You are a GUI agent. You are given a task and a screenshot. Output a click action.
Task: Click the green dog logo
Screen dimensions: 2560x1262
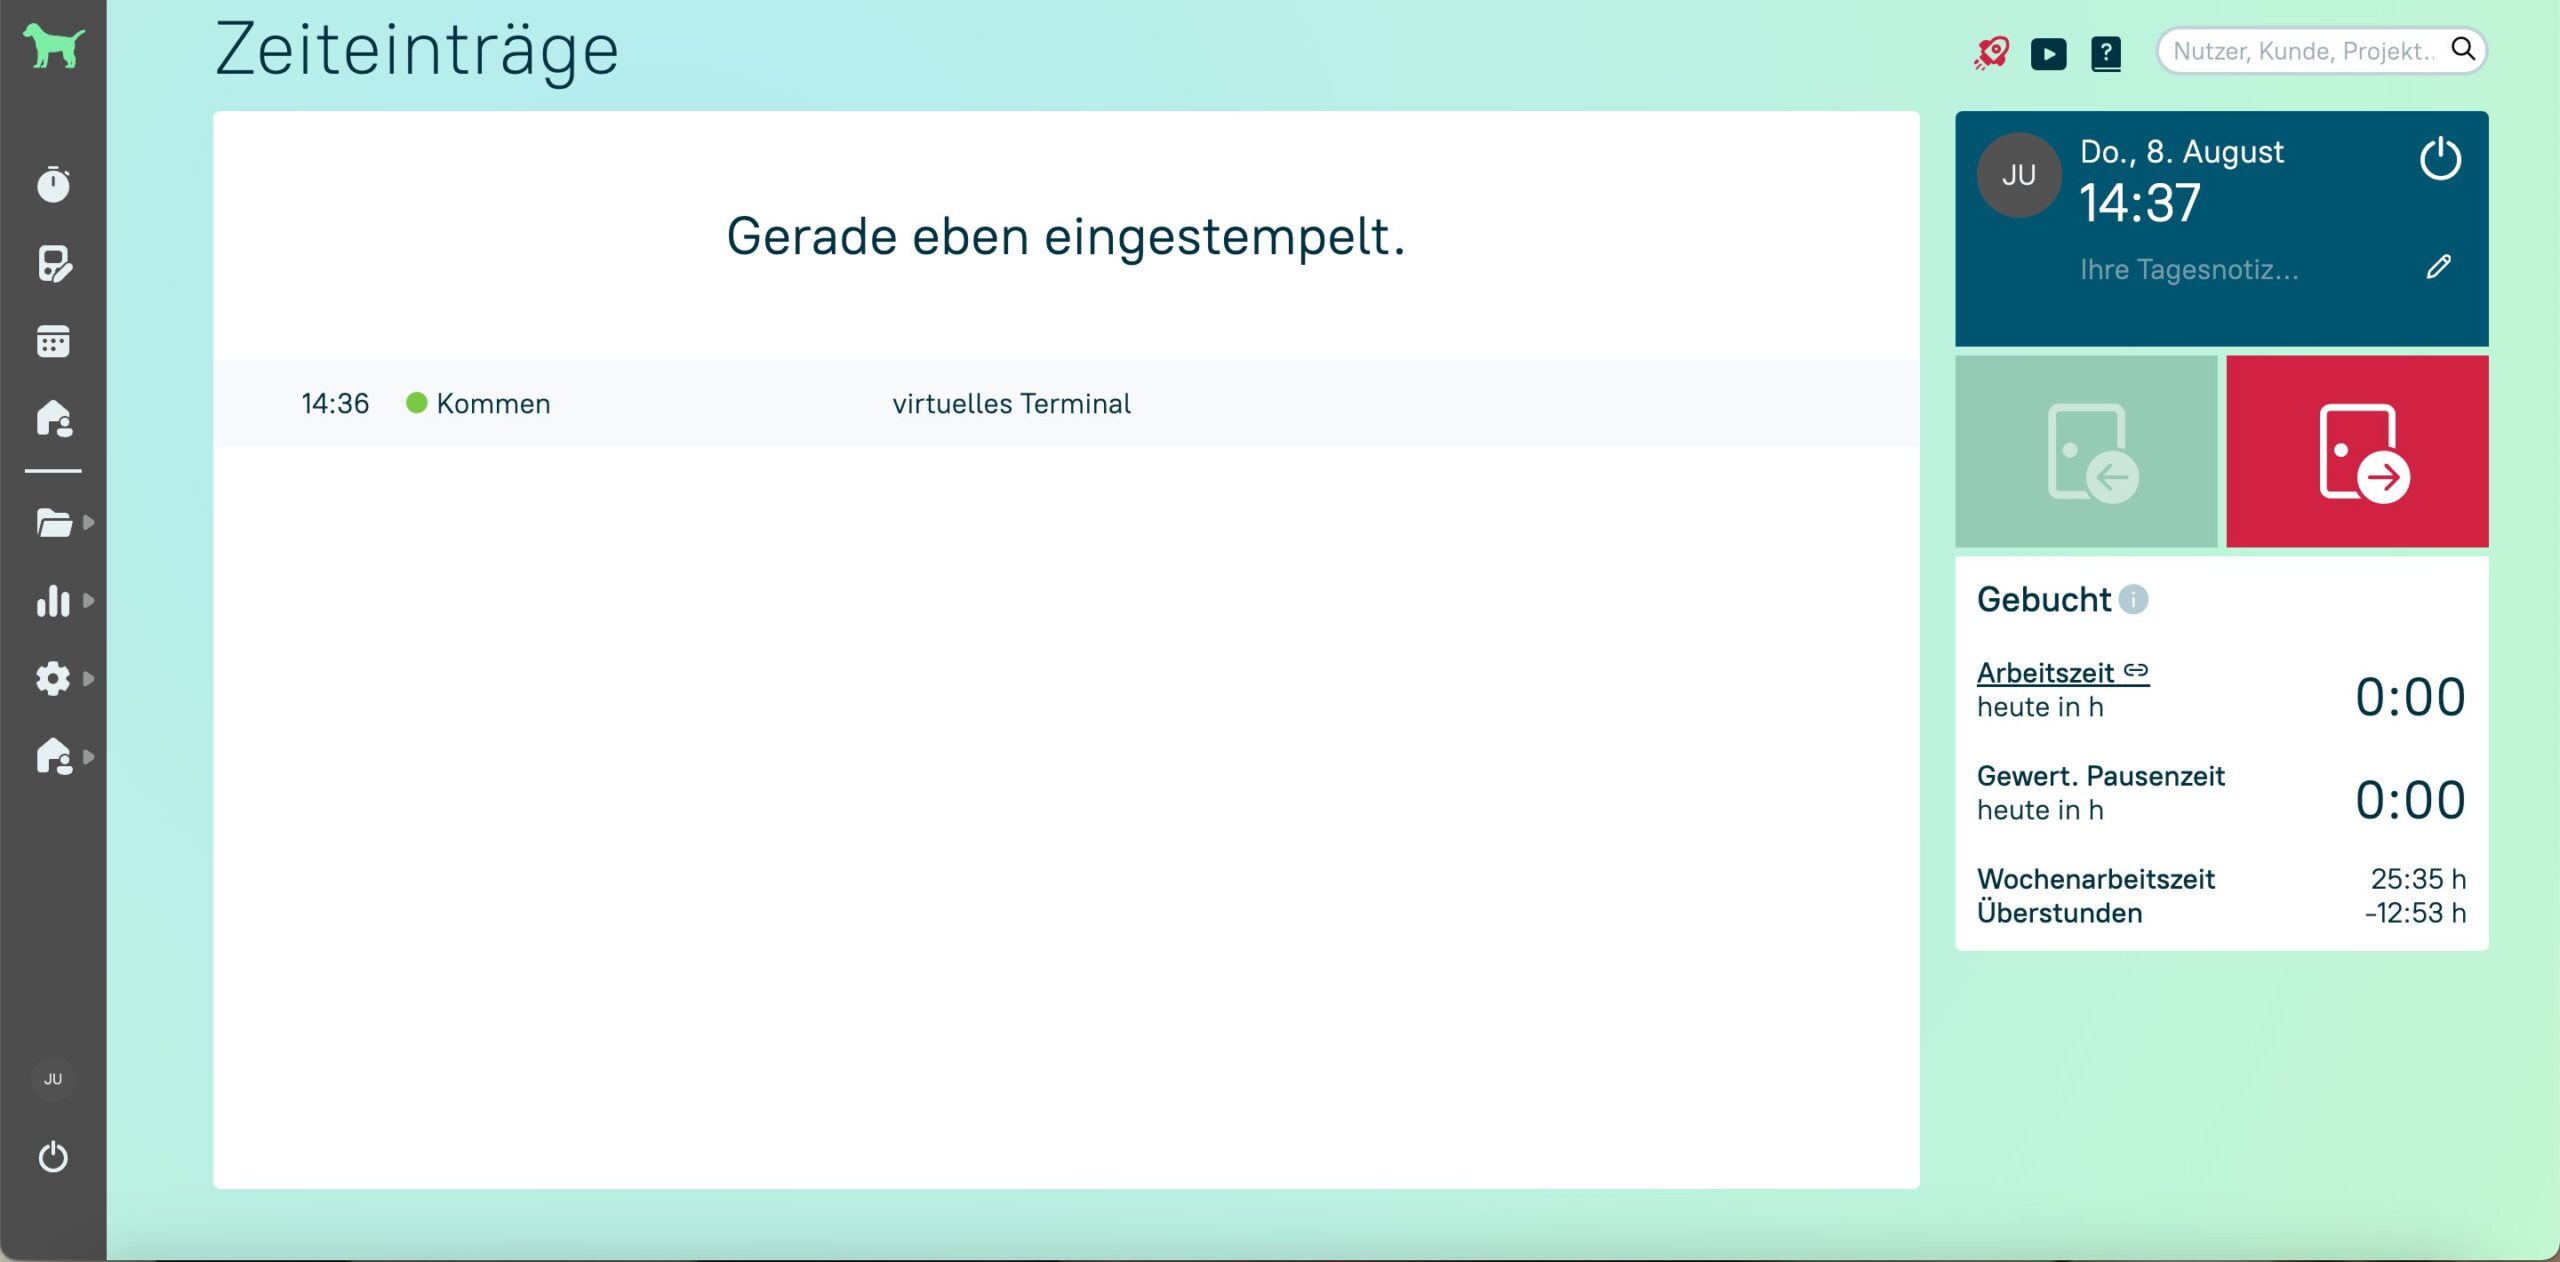[53, 46]
